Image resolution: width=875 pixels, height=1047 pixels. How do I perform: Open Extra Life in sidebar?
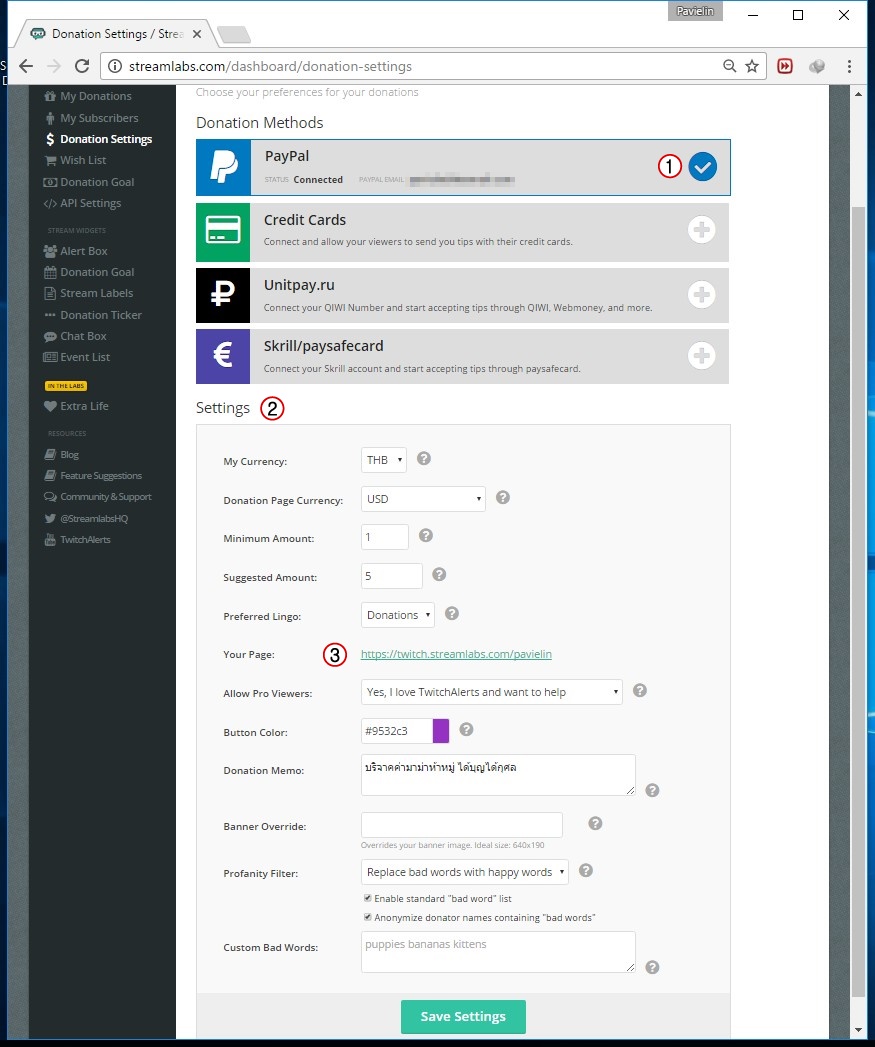coord(76,406)
